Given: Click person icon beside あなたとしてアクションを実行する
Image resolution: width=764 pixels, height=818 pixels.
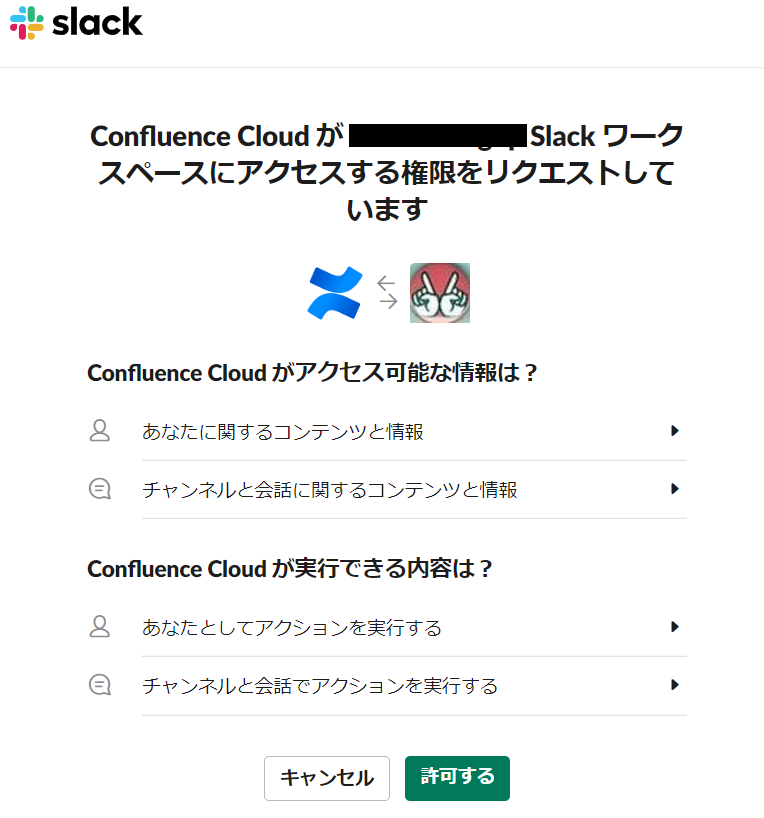Looking at the screenshot, I should coord(100,627).
